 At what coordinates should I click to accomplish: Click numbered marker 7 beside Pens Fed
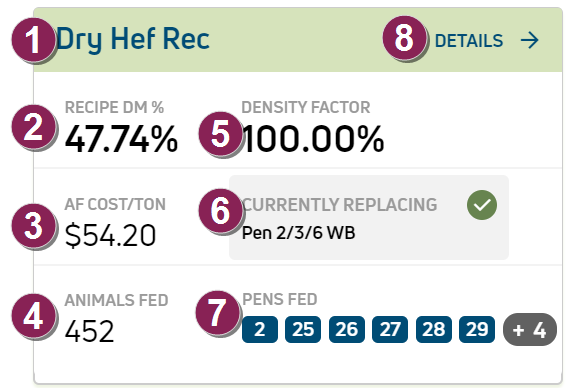point(217,312)
